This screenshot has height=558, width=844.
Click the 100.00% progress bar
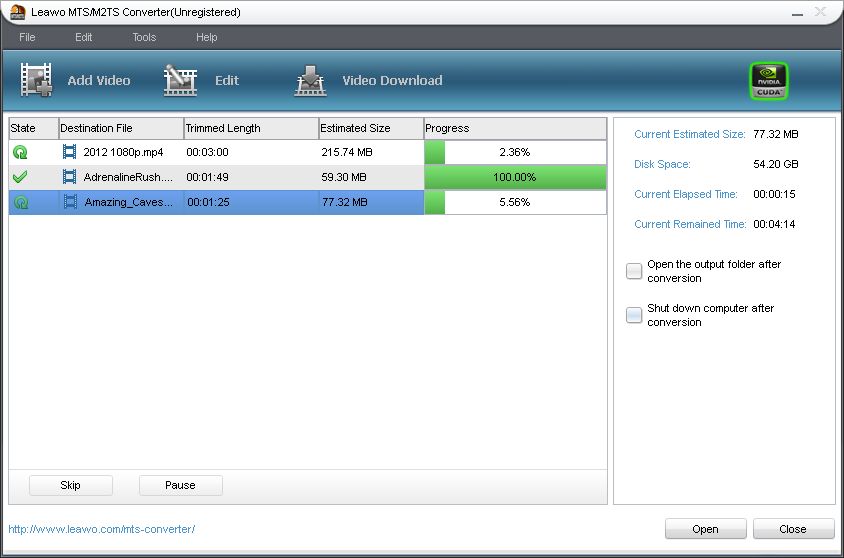pyautogui.click(x=515, y=177)
